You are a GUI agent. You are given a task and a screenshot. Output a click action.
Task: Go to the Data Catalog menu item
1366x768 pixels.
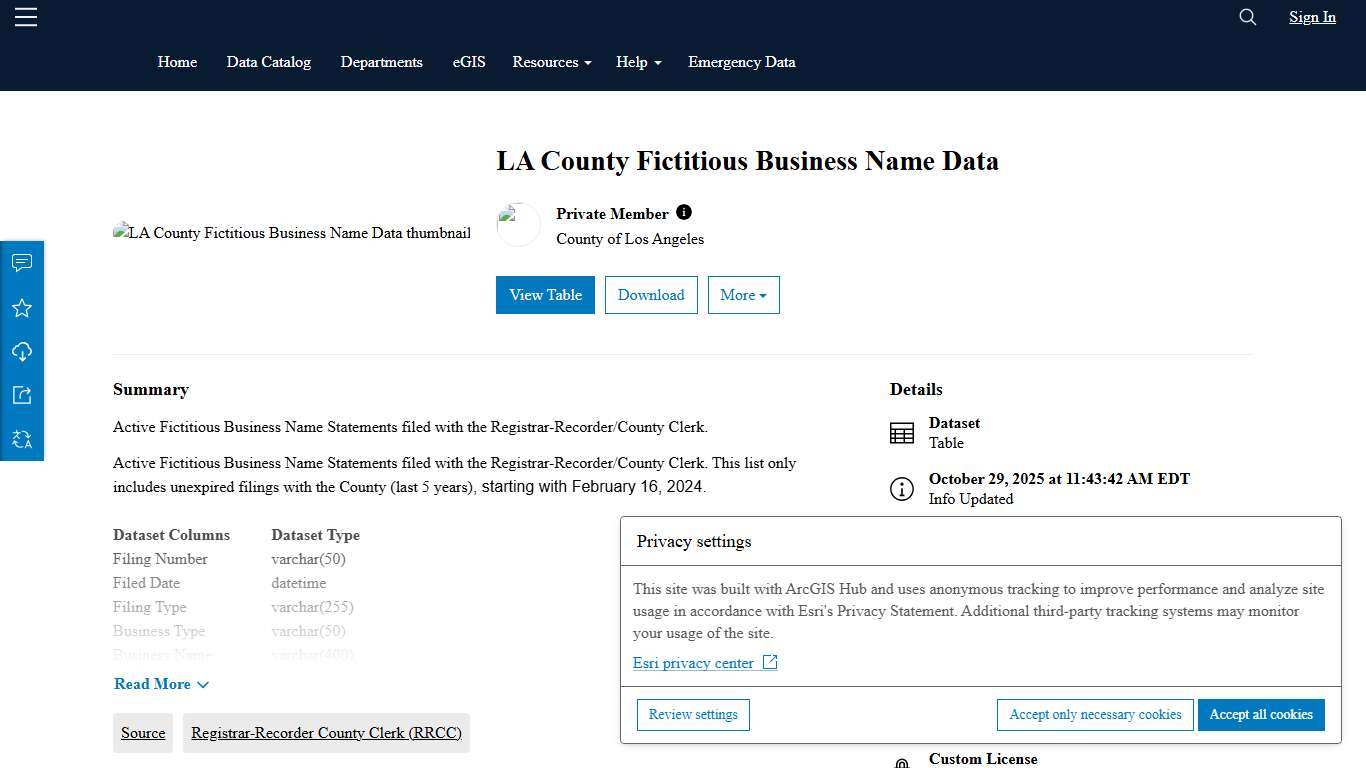tap(268, 62)
